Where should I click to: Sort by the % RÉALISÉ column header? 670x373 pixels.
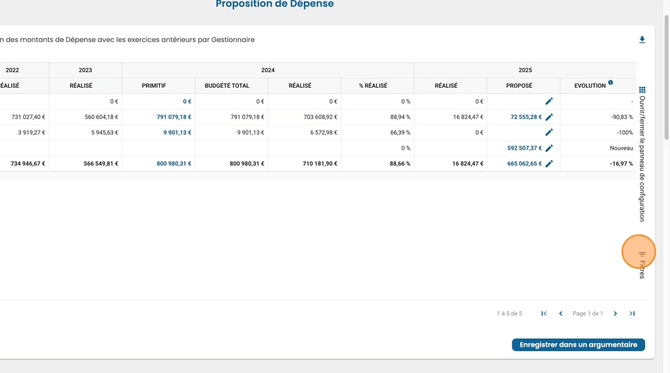[x=373, y=86]
